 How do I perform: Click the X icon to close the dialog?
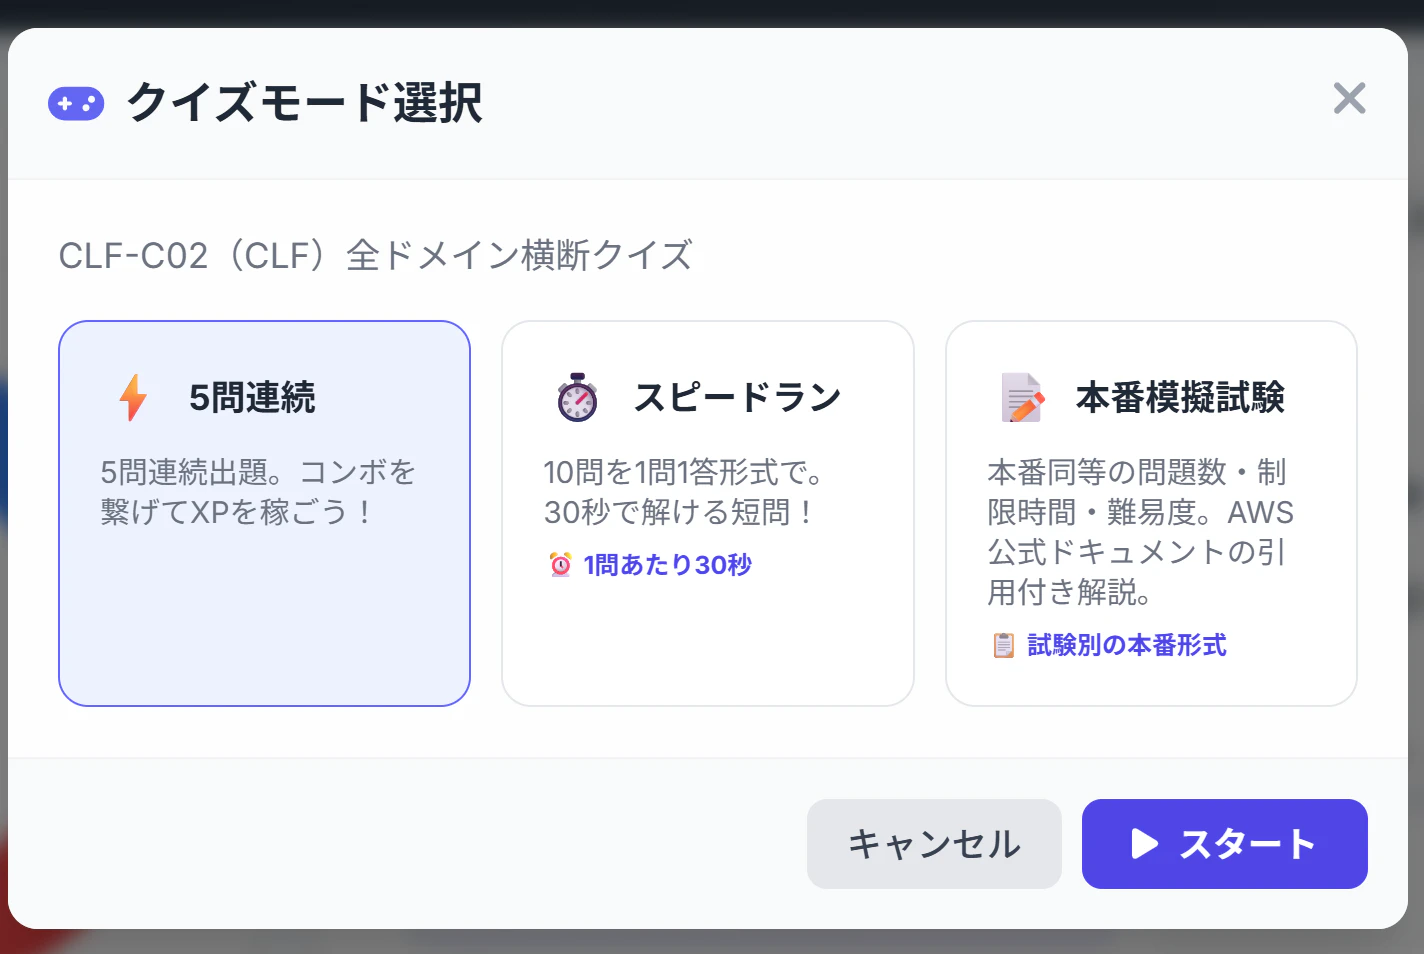[1349, 98]
